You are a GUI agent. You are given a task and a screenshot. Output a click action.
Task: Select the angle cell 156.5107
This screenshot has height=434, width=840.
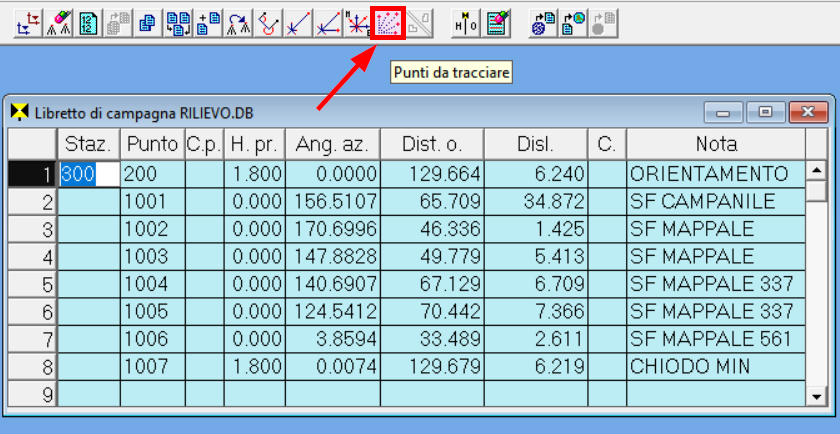333,201
